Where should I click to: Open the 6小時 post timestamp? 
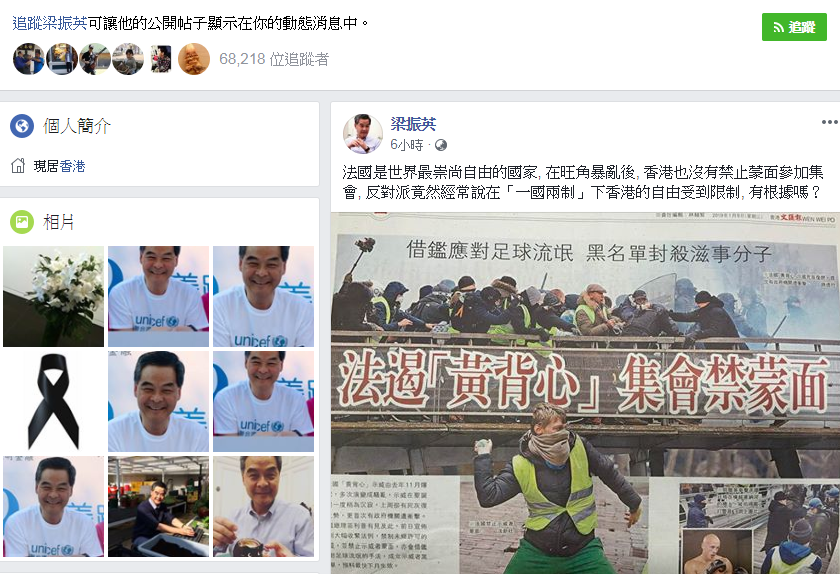407,145
